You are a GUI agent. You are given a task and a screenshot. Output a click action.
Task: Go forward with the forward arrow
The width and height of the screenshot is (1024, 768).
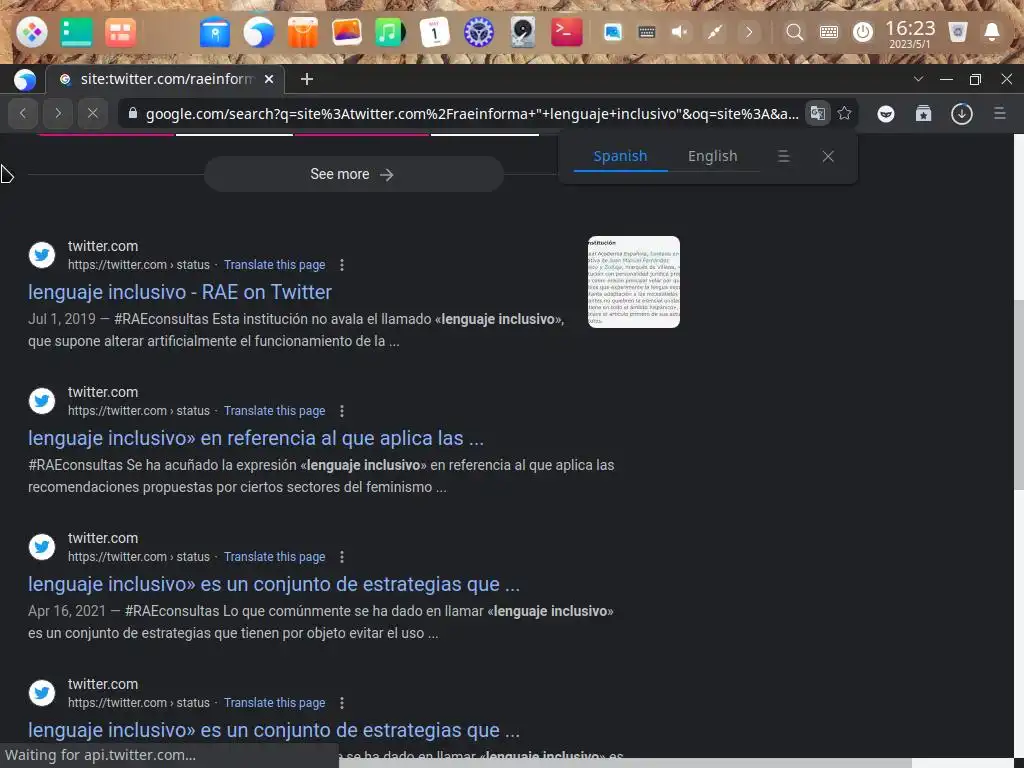(x=58, y=113)
